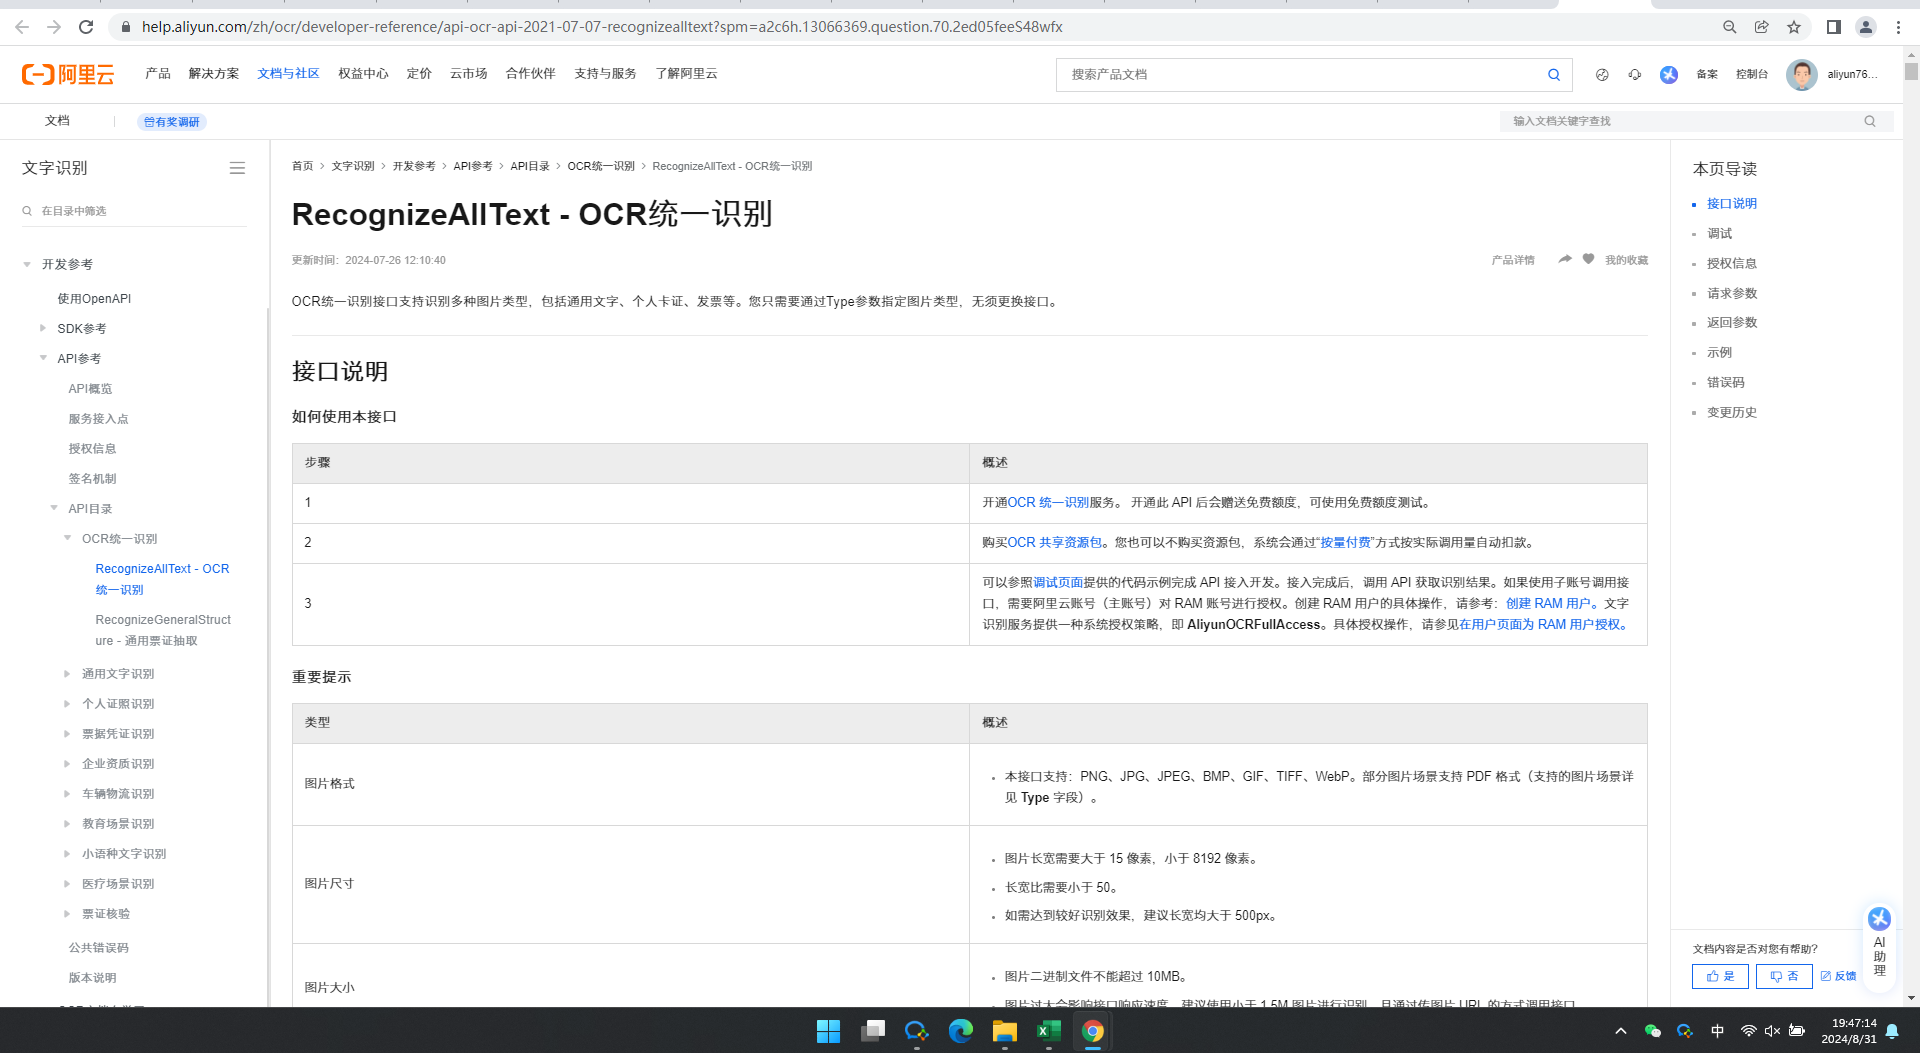Click the 反馈 feedback link
This screenshot has width=1920, height=1053.
click(x=1838, y=976)
